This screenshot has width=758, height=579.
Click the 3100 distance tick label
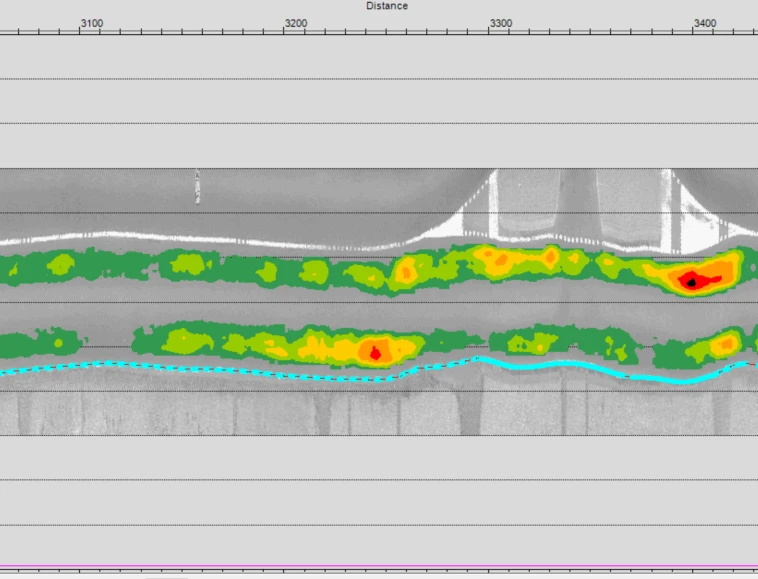(x=91, y=23)
